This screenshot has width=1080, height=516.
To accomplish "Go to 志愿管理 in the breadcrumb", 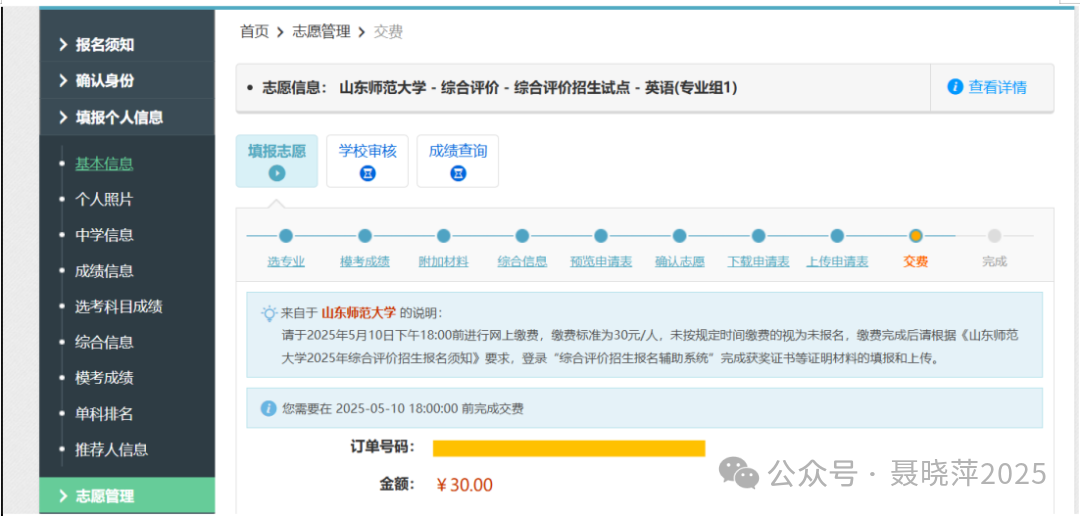I will click(x=322, y=32).
